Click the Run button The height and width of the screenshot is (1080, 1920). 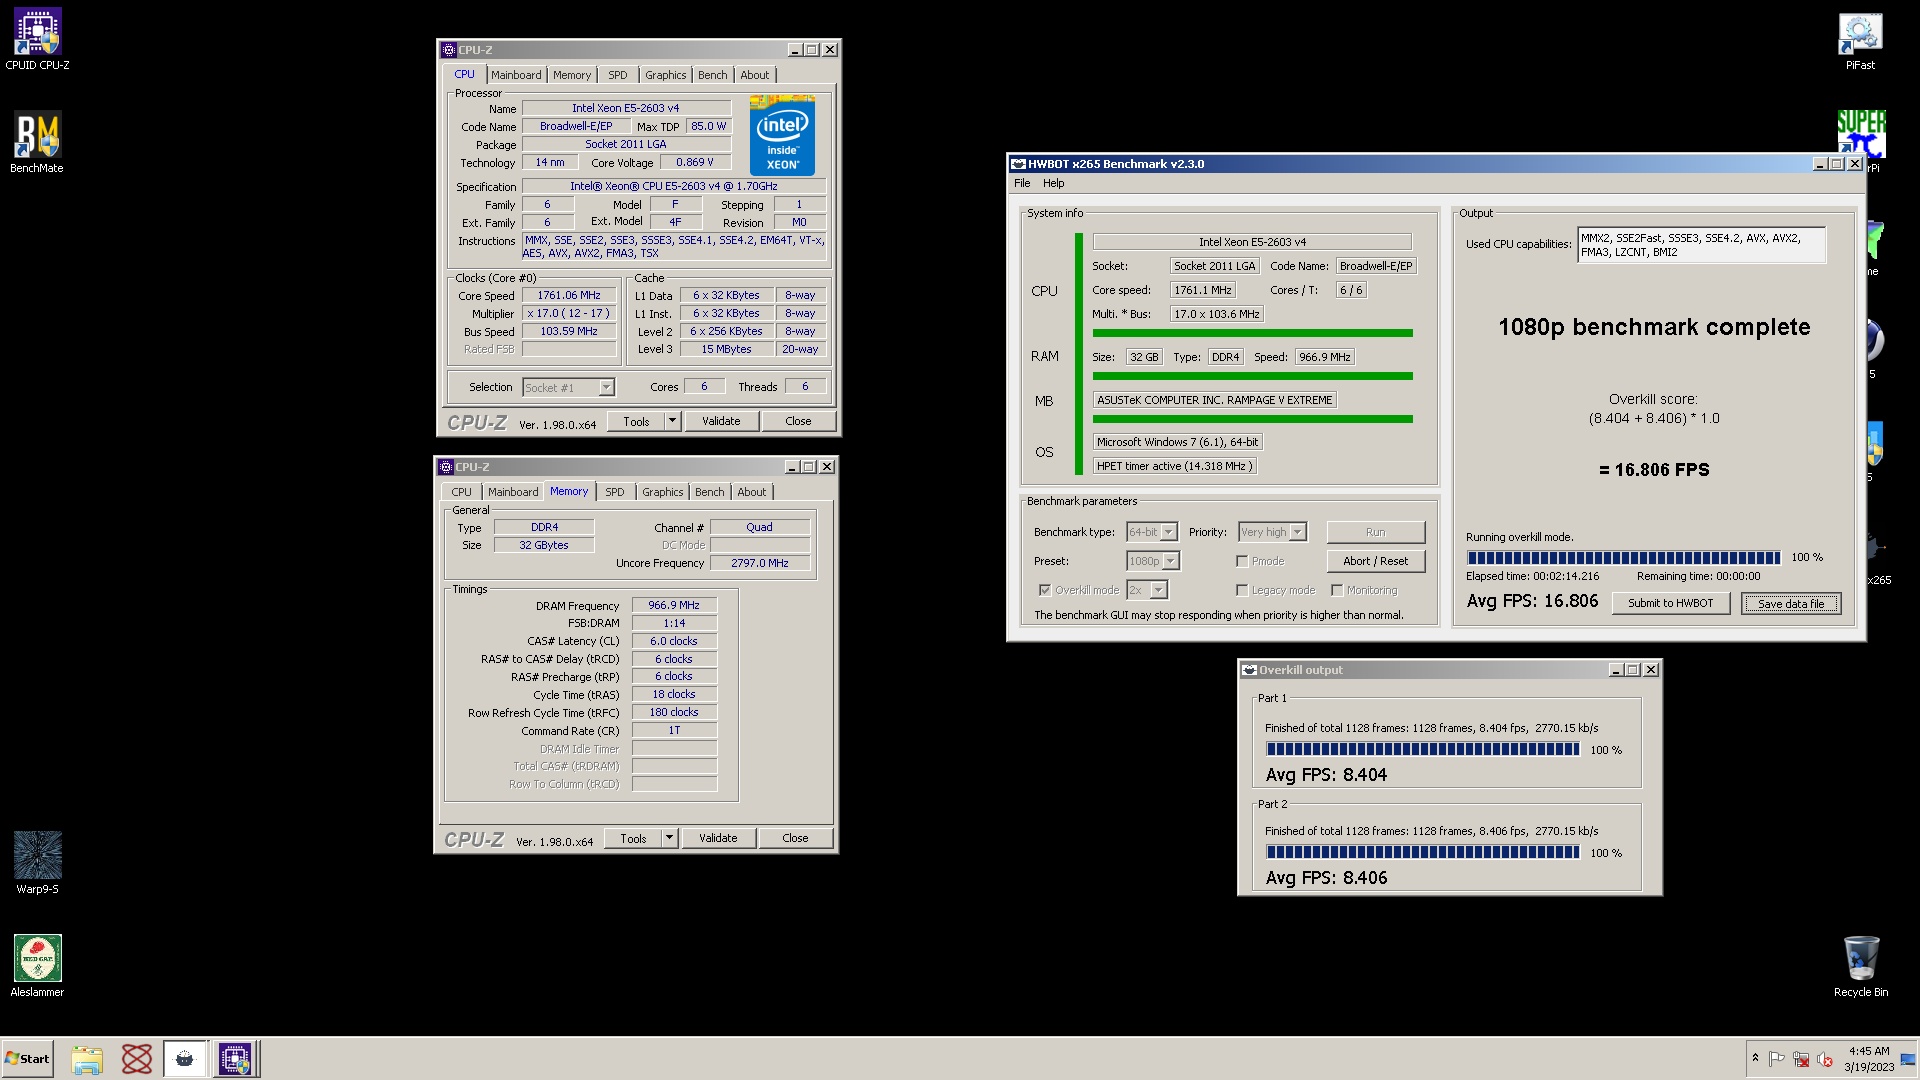point(1375,532)
